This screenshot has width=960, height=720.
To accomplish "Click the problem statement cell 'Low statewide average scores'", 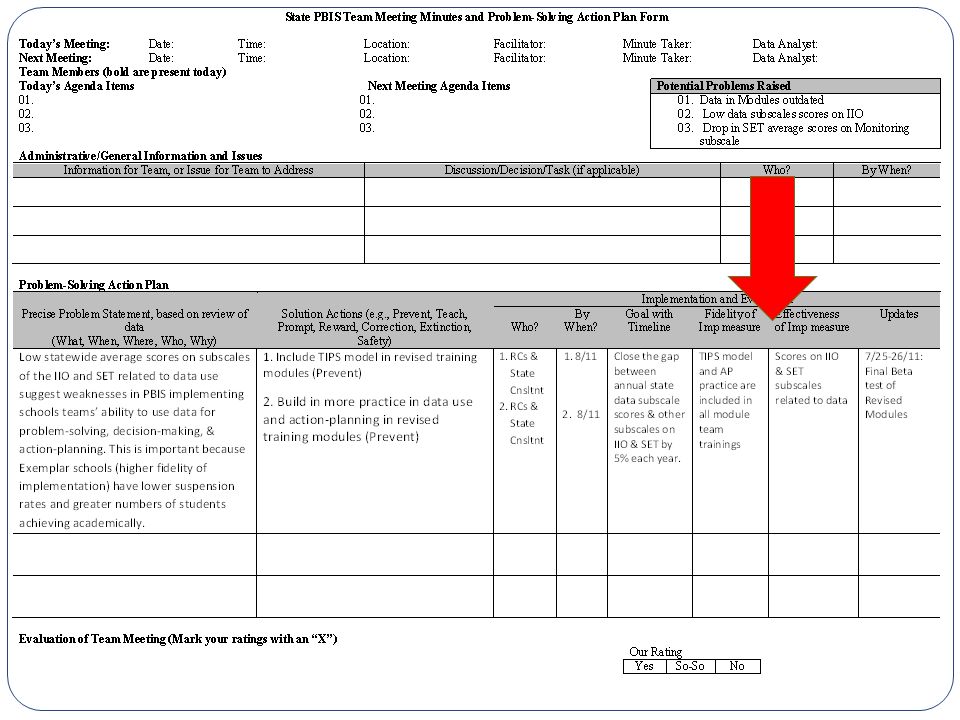I will [134, 440].
